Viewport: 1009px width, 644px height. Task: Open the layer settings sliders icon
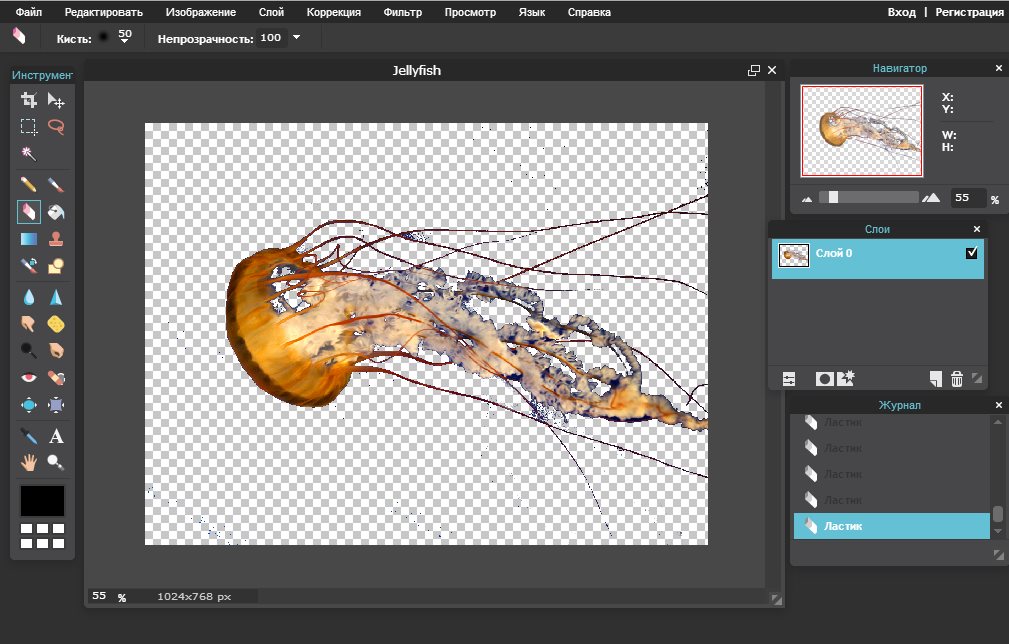point(789,379)
